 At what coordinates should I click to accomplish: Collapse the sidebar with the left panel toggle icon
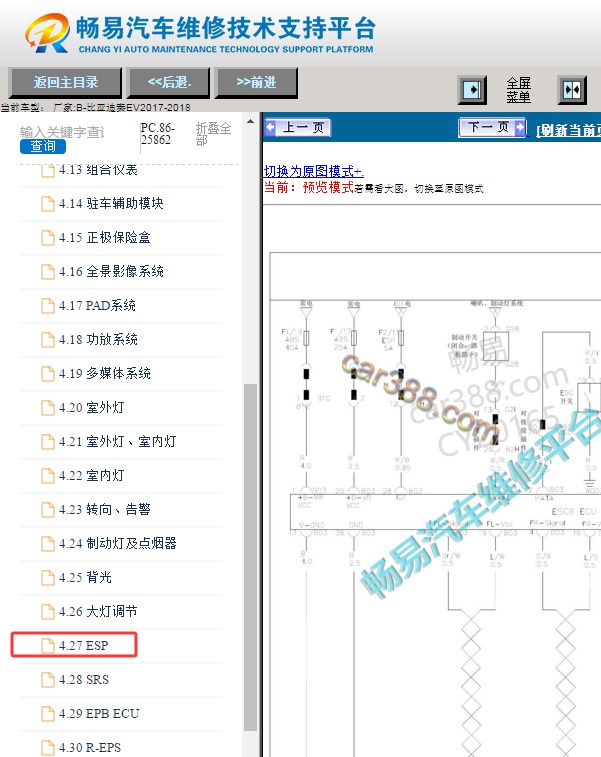point(472,90)
